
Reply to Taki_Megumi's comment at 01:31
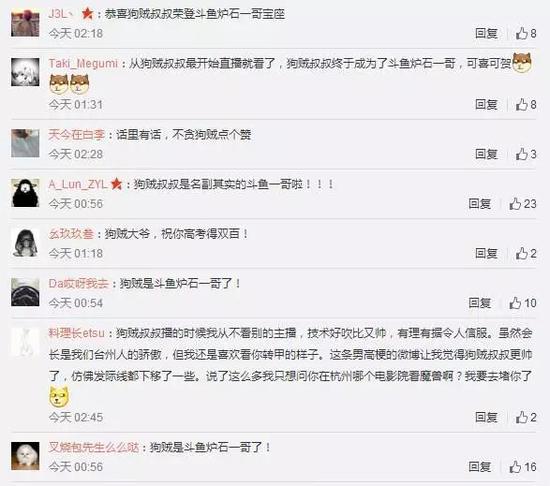(x=486, y=104)
